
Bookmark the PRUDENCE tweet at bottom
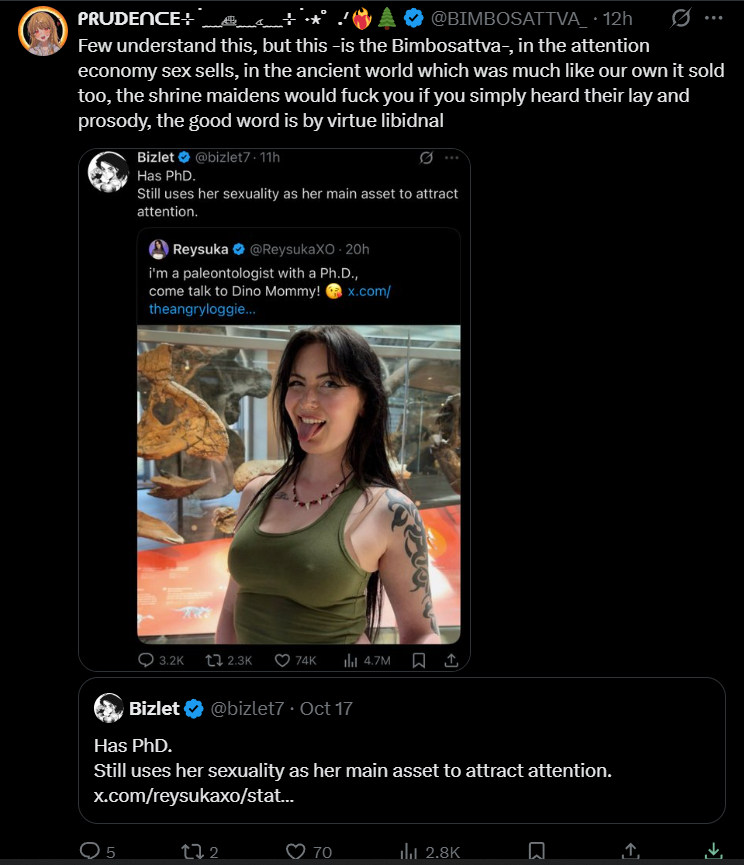click(x=536, y=851)
